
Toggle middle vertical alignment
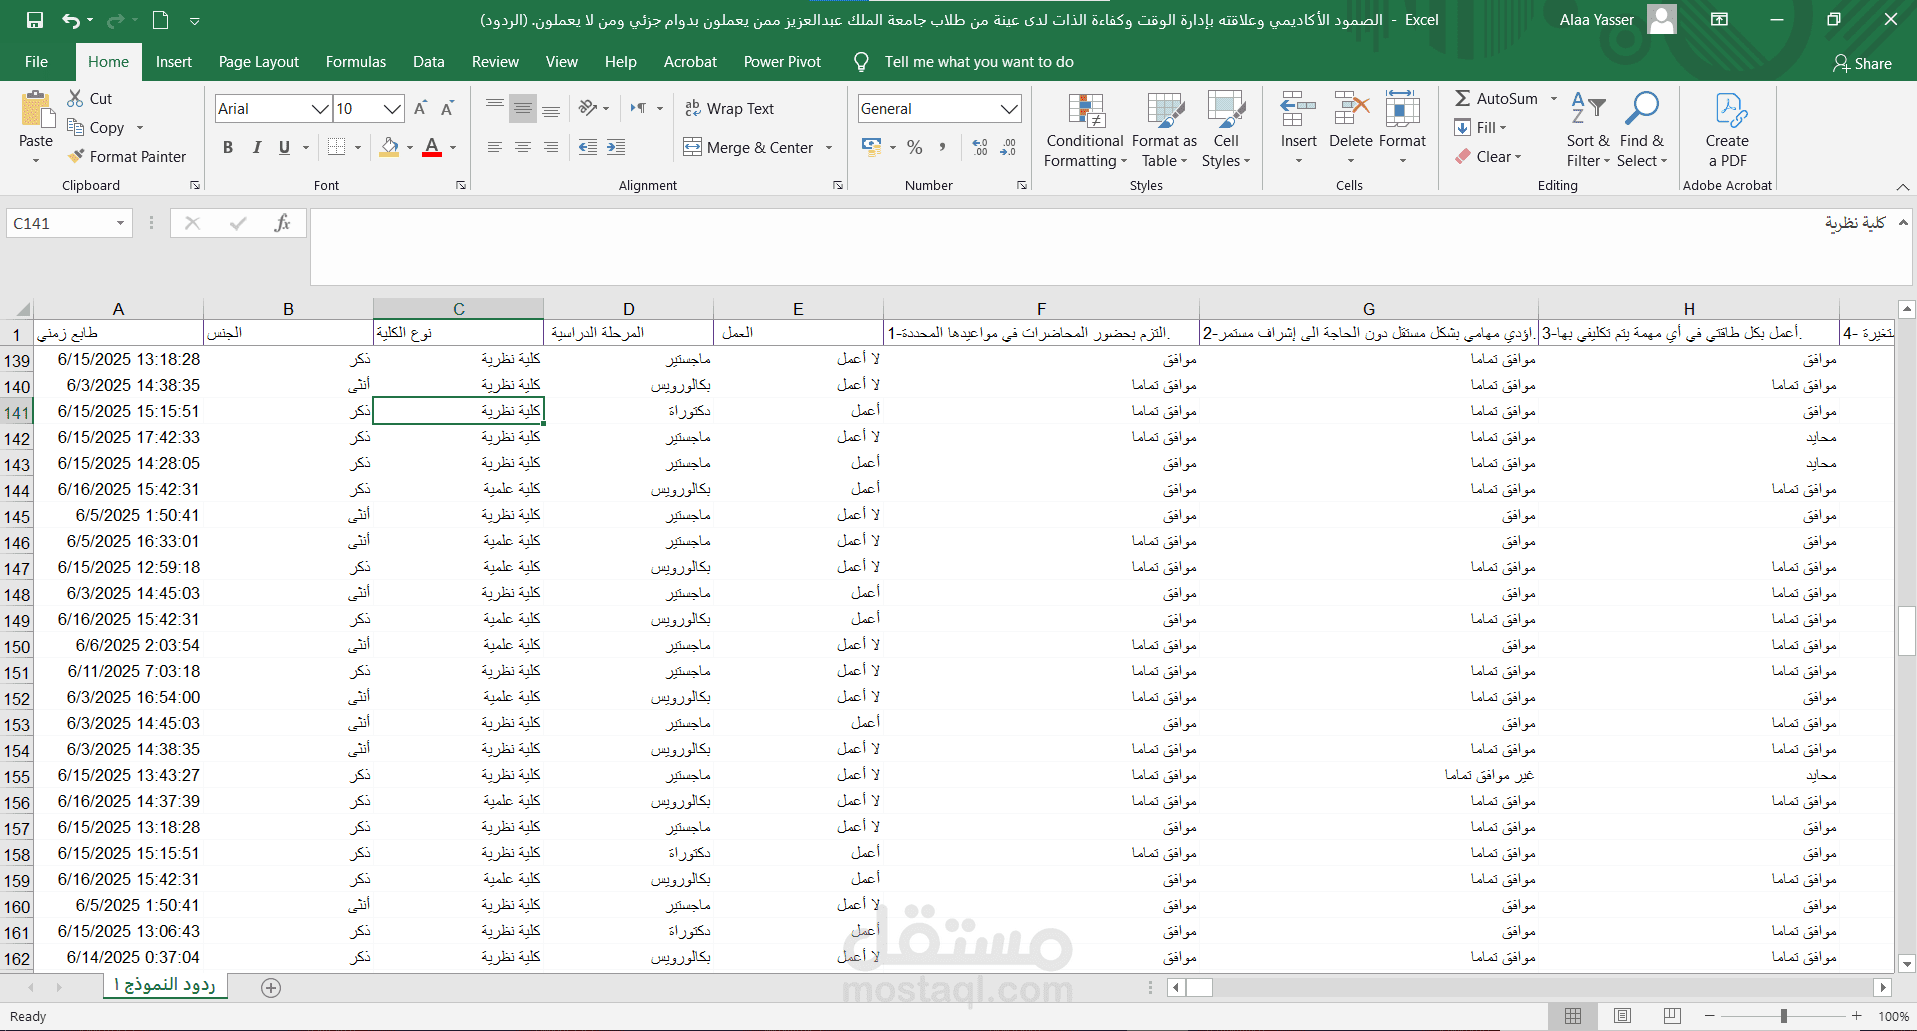[522, 108]
